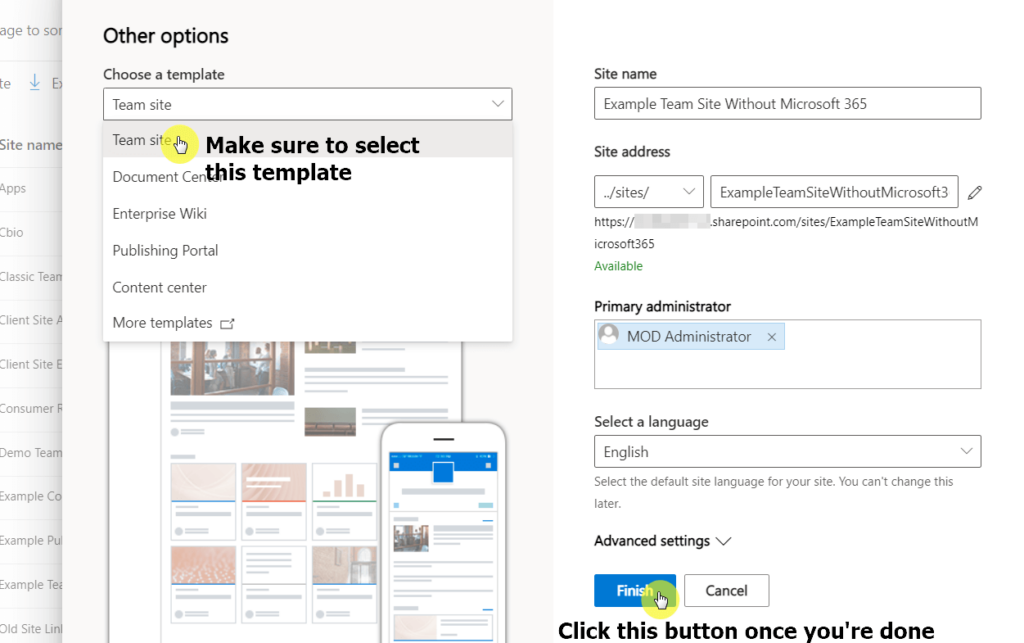
Task: Click the More templates external-link icon
Action: coord(227,324)
